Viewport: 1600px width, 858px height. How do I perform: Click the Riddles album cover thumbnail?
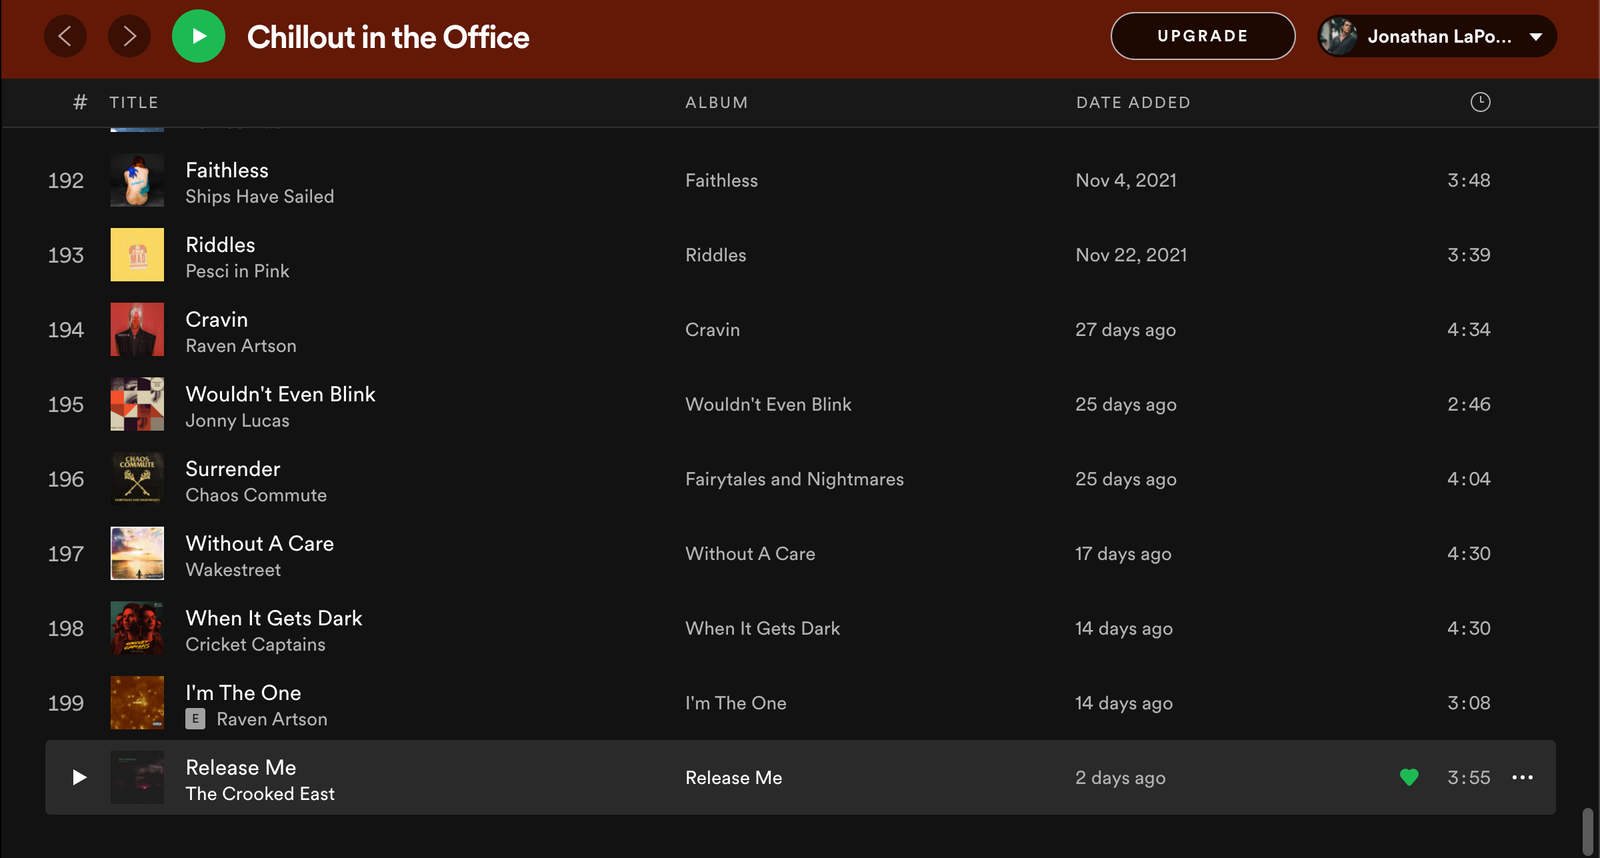coord(137,255)
